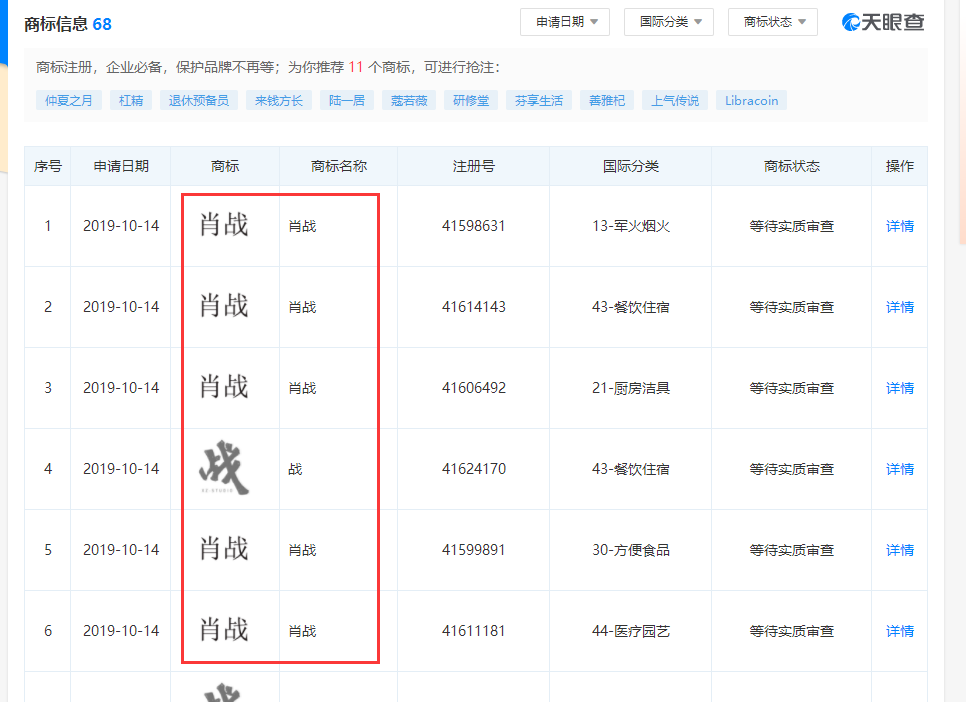Pick the 芬享生活 trademark tag

click(x=539, y=100)
